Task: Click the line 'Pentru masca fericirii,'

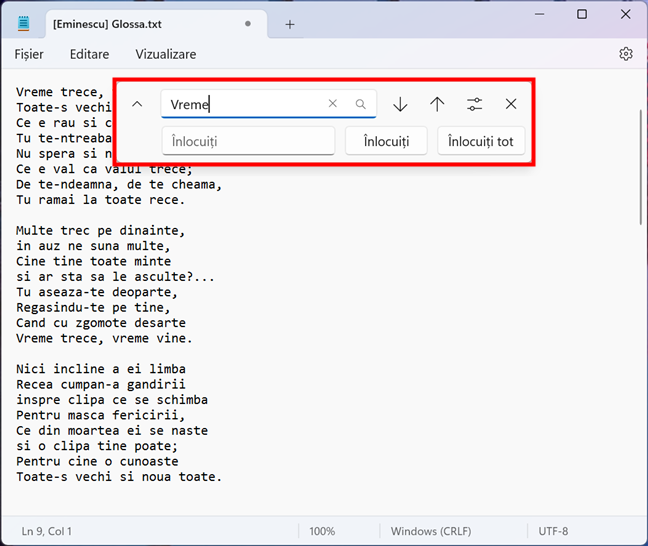Action: (100, 415)
